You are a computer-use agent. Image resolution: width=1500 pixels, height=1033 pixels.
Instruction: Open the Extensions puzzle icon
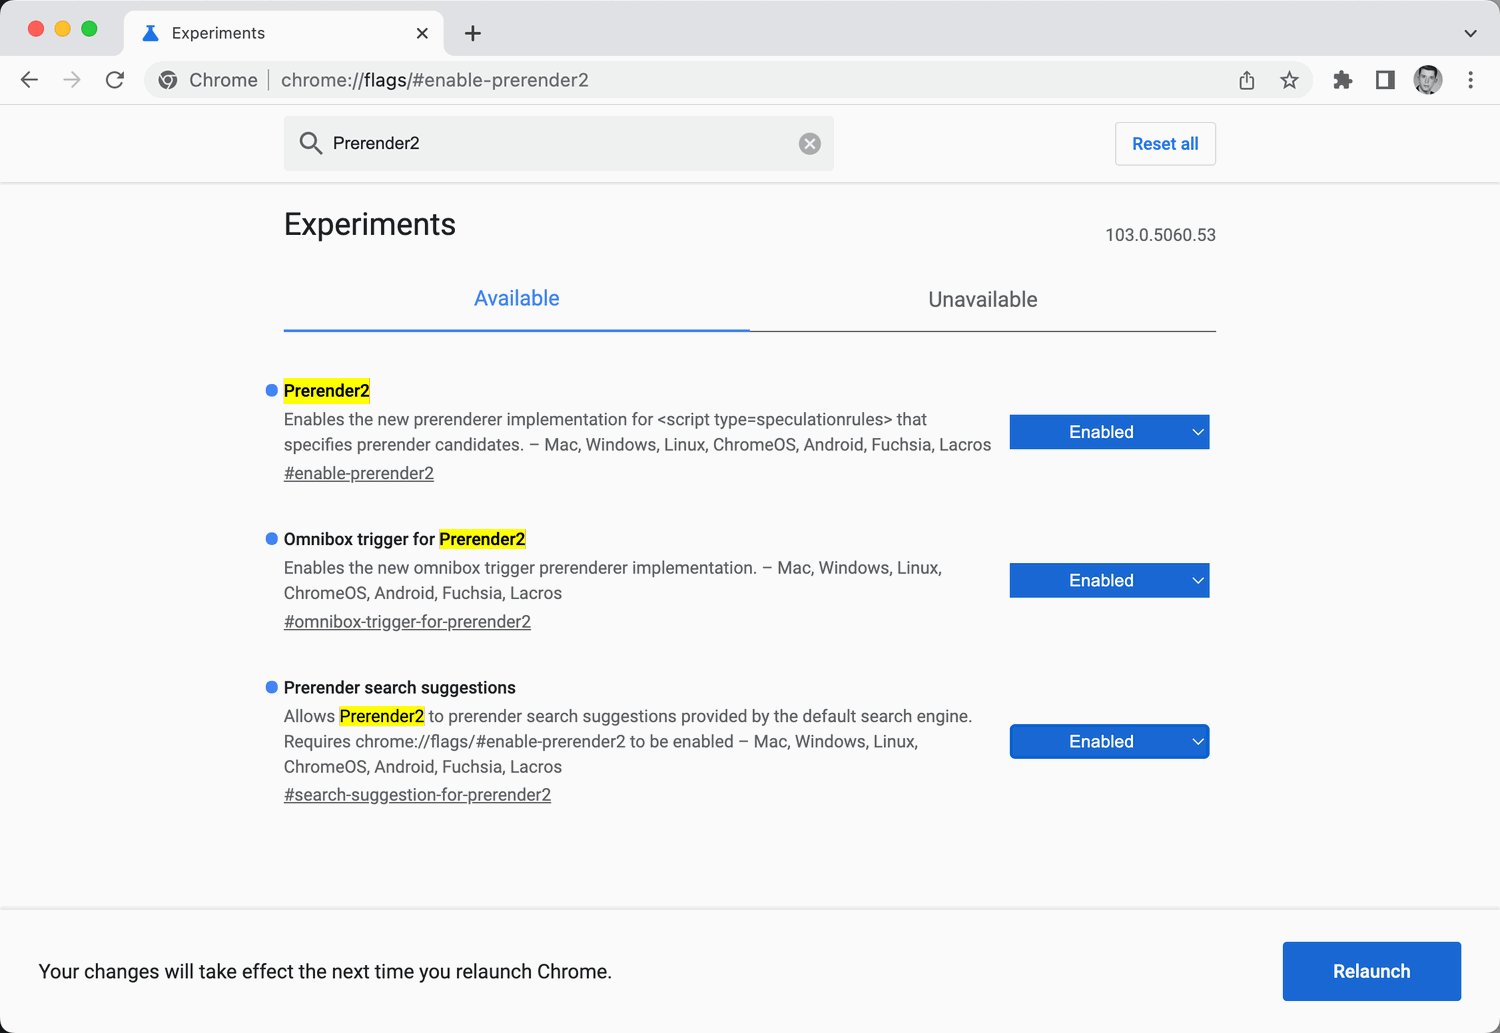pyautogui.click(x=1342, y=80)
